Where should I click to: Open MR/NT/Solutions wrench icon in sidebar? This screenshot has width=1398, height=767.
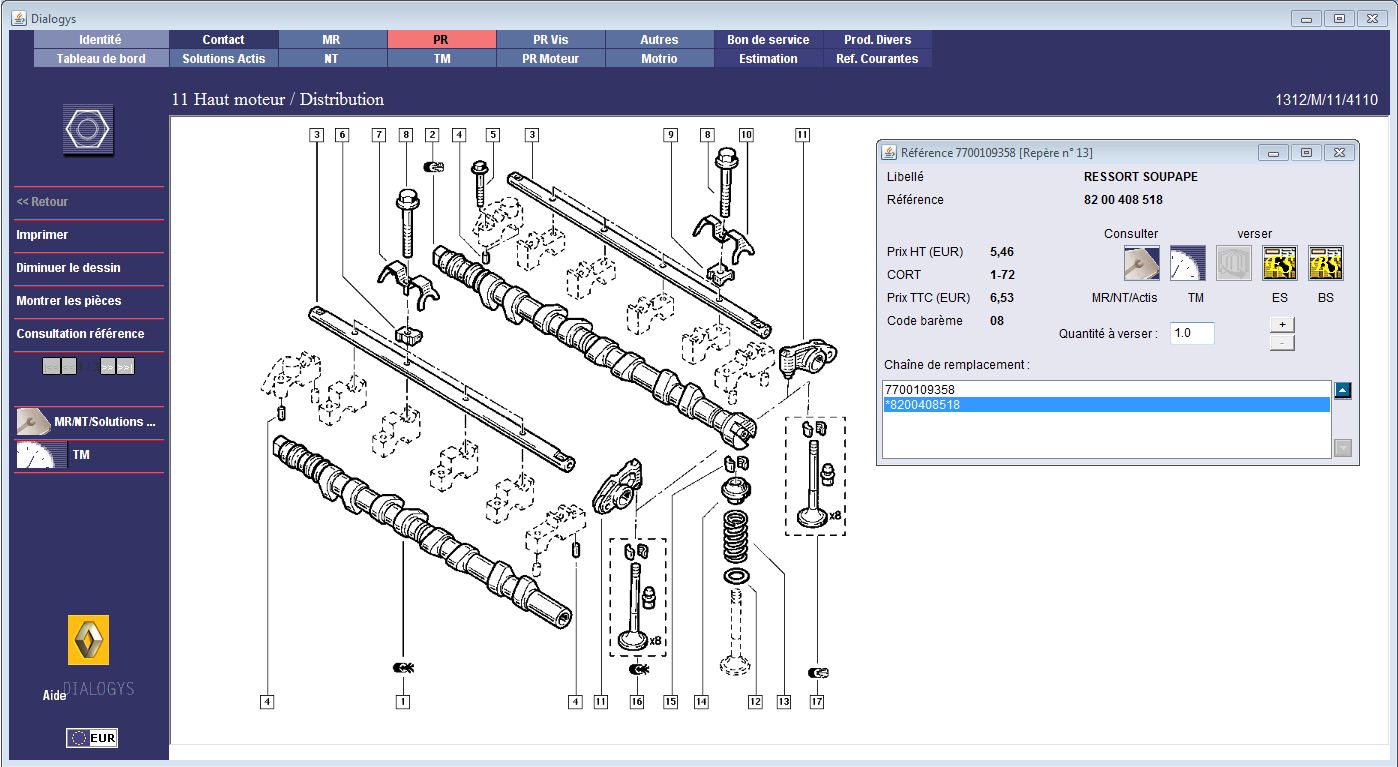(34, 422)
